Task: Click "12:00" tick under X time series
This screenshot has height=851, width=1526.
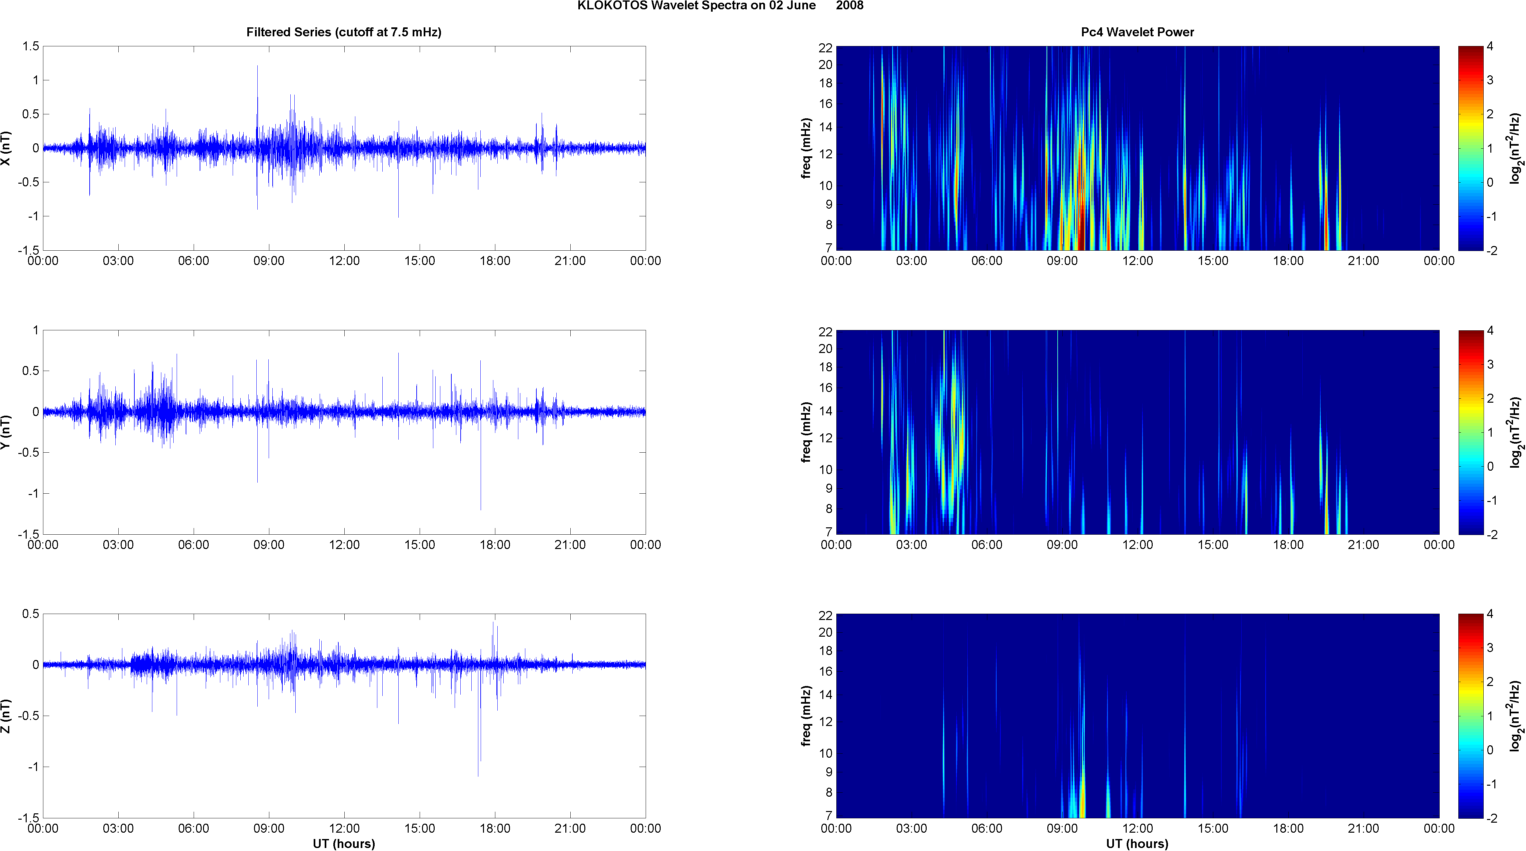Action: point(344,261)
